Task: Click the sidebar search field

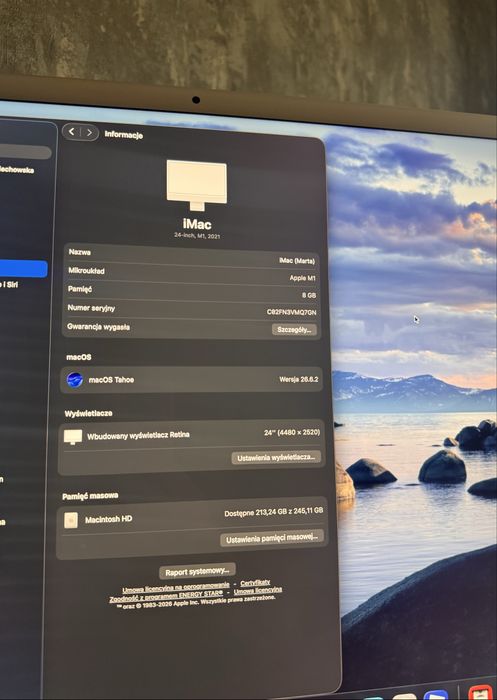Action: click(x=25, y=152)
